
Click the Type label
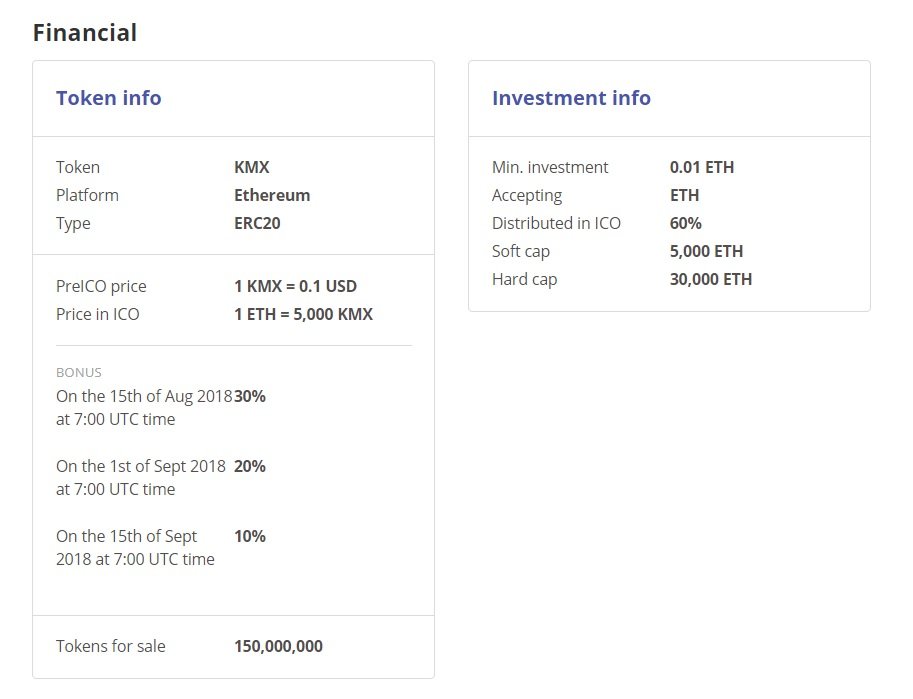[73, 223]
